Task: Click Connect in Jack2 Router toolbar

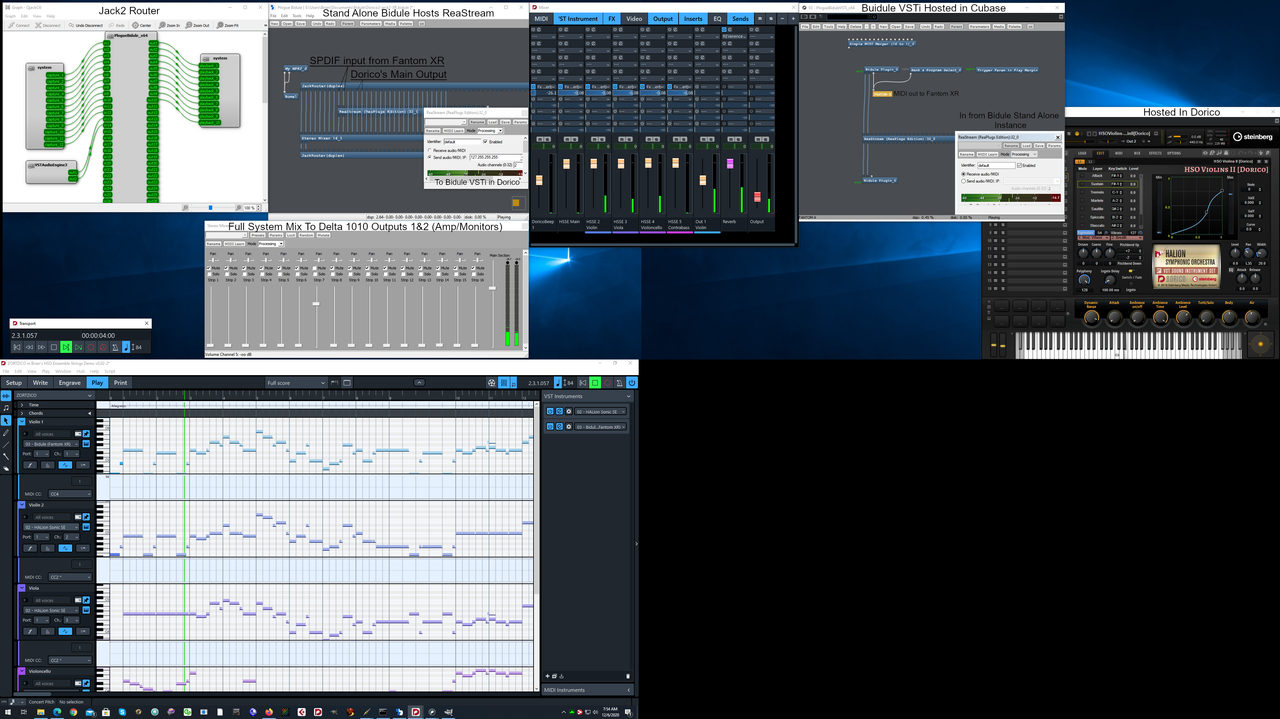Action: tap(20, 25)
